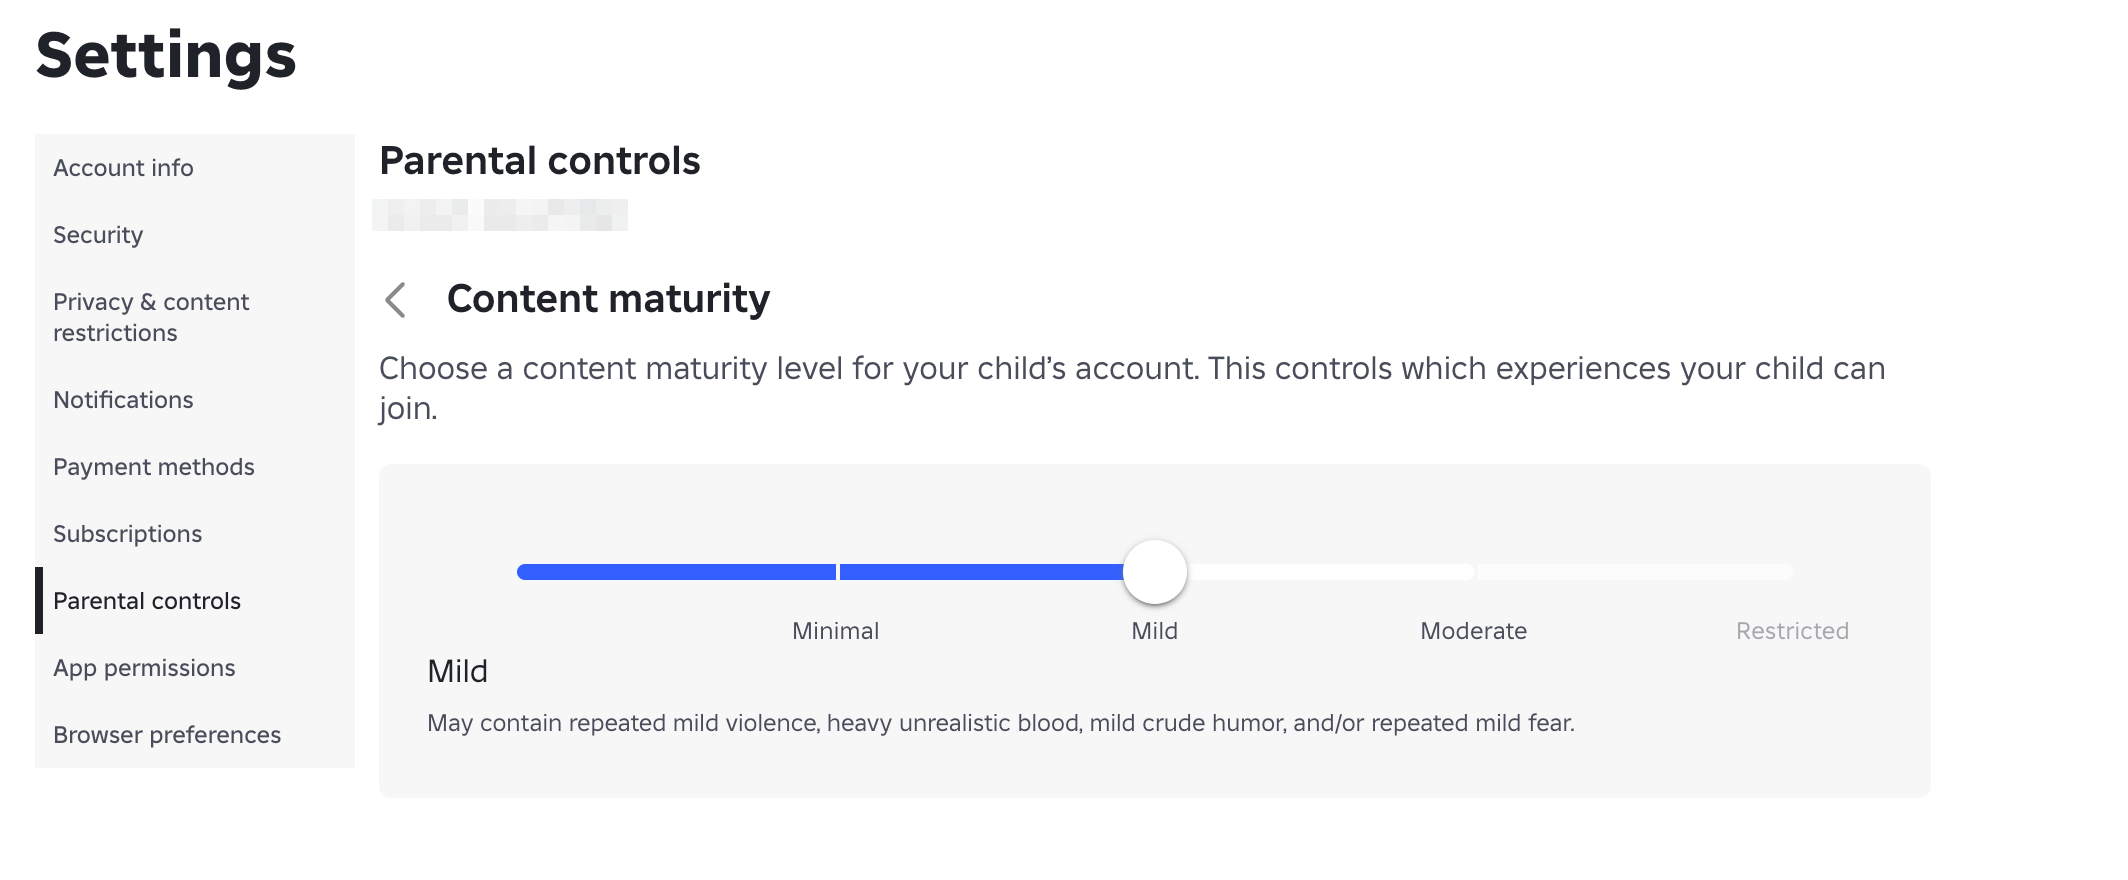Open Notifications settings
Screen dimensions: 2128x880
123,399
